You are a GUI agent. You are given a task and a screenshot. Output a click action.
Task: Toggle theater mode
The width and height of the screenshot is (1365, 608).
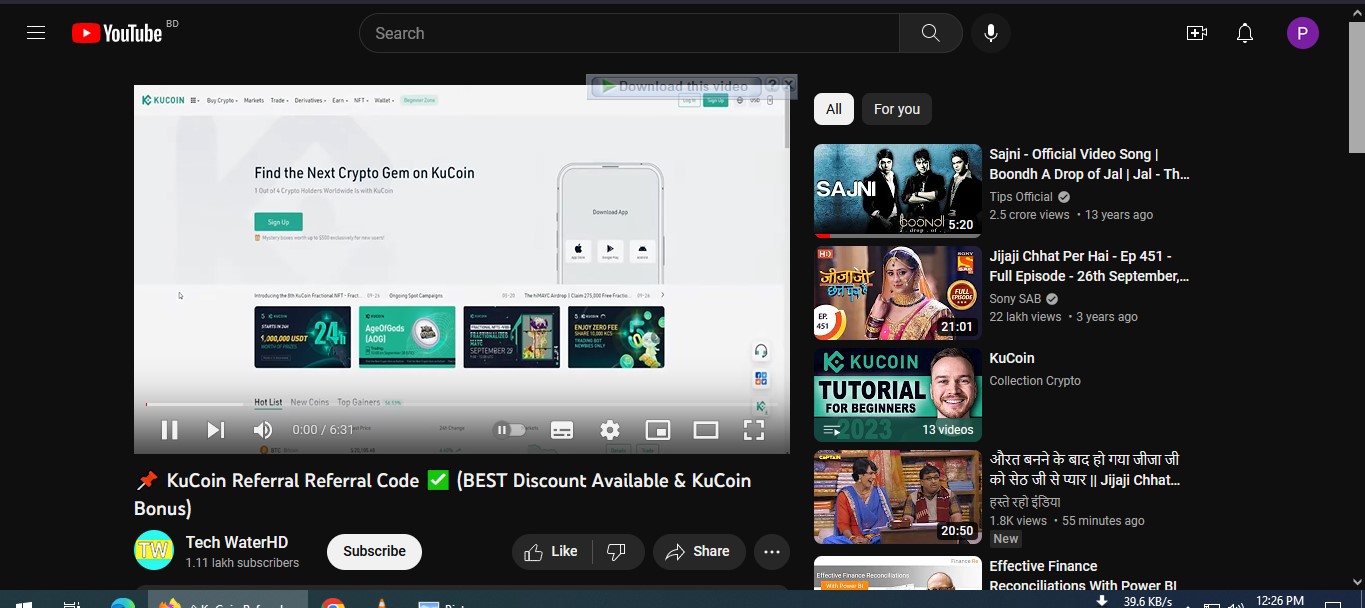click(706, 430)
